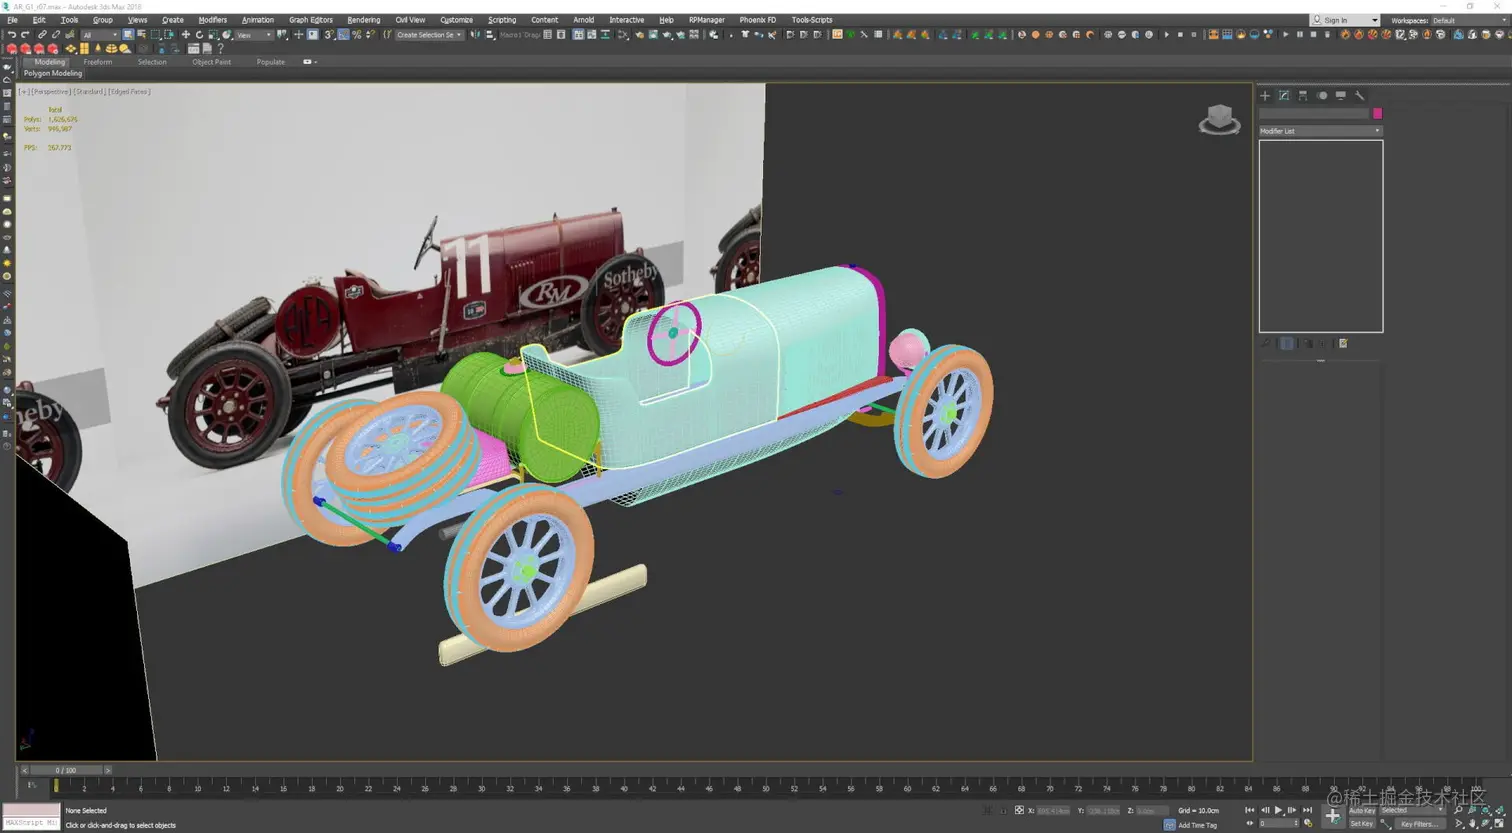1512x833 pixels.
Task: Expand the Modifier List dropdown
Action: 1320,131
